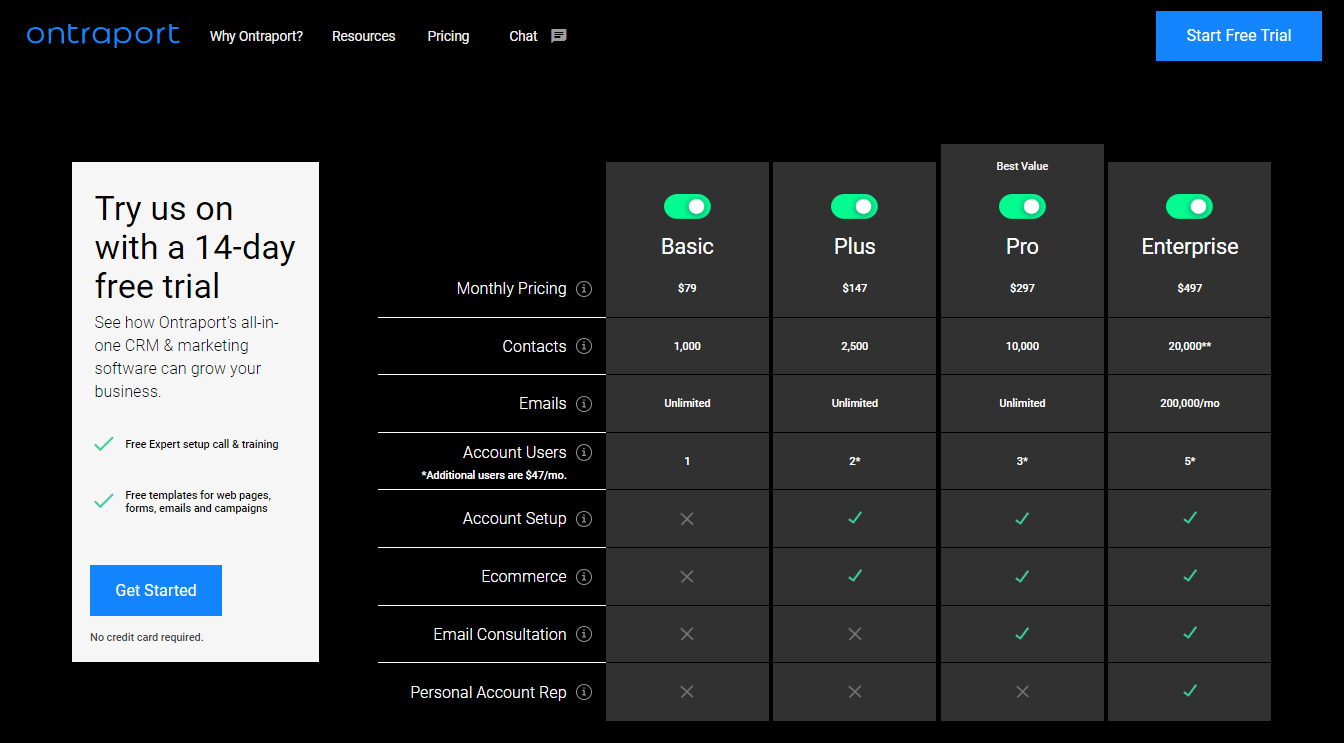The image size is (1344, 743).
Task: Click the additional users $47/mo note
Action: tap(494, 475)
